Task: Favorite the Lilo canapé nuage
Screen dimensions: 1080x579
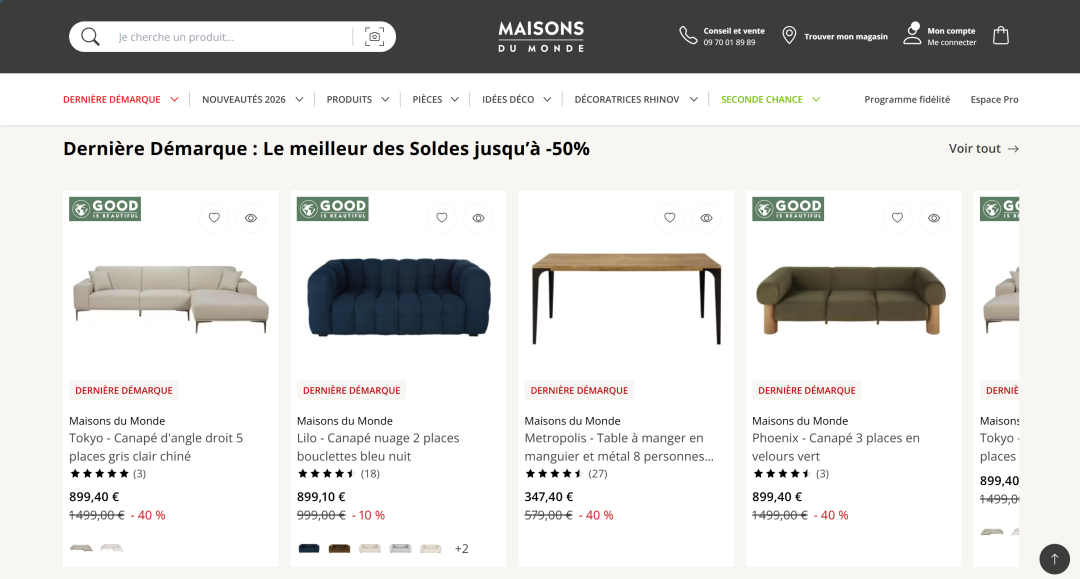Action: tap(442, 218)
